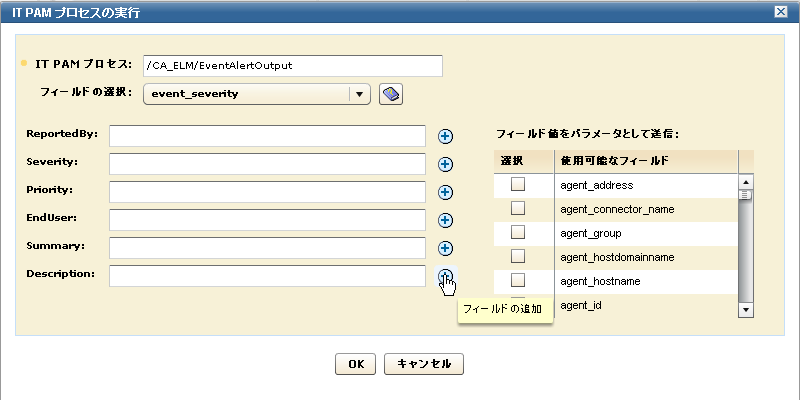800x400 pixels.
Task: Enable the agent_hostname checkbox
Action: (518, 280)
